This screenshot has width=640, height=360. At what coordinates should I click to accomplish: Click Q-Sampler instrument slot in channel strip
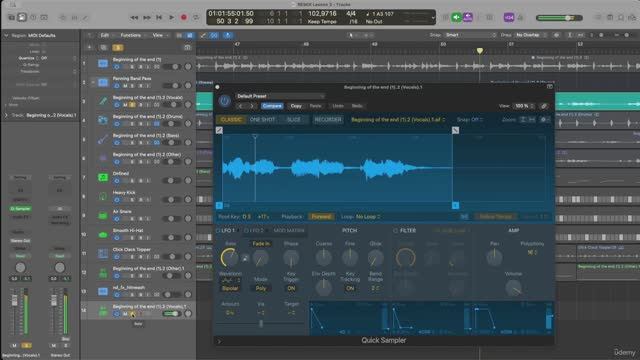coord(20,209)
